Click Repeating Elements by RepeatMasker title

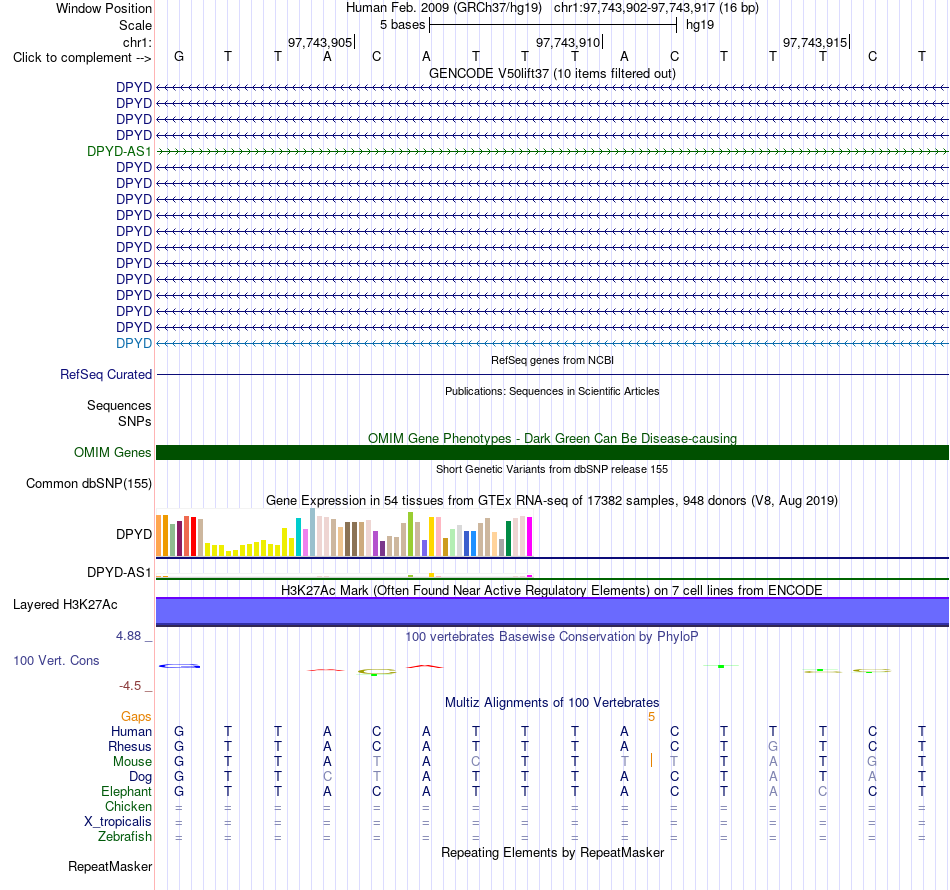point(552,852)
